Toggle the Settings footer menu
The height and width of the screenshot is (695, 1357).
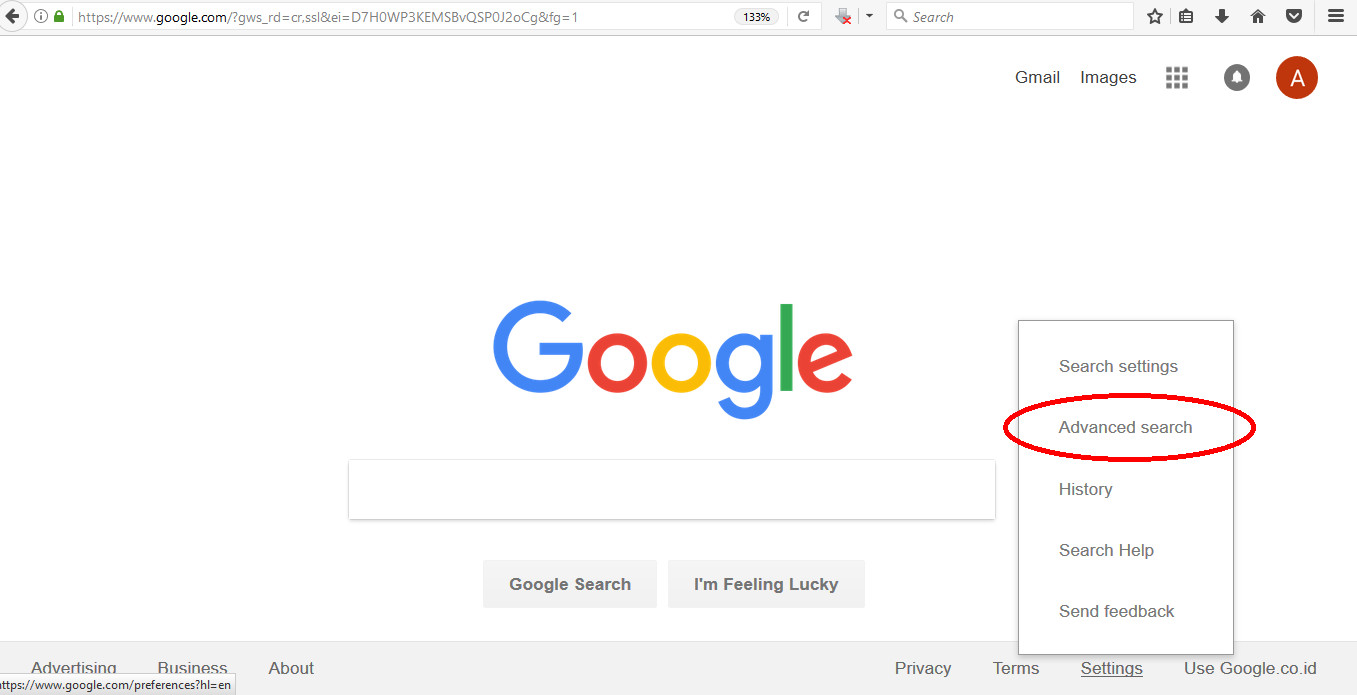1111,668
